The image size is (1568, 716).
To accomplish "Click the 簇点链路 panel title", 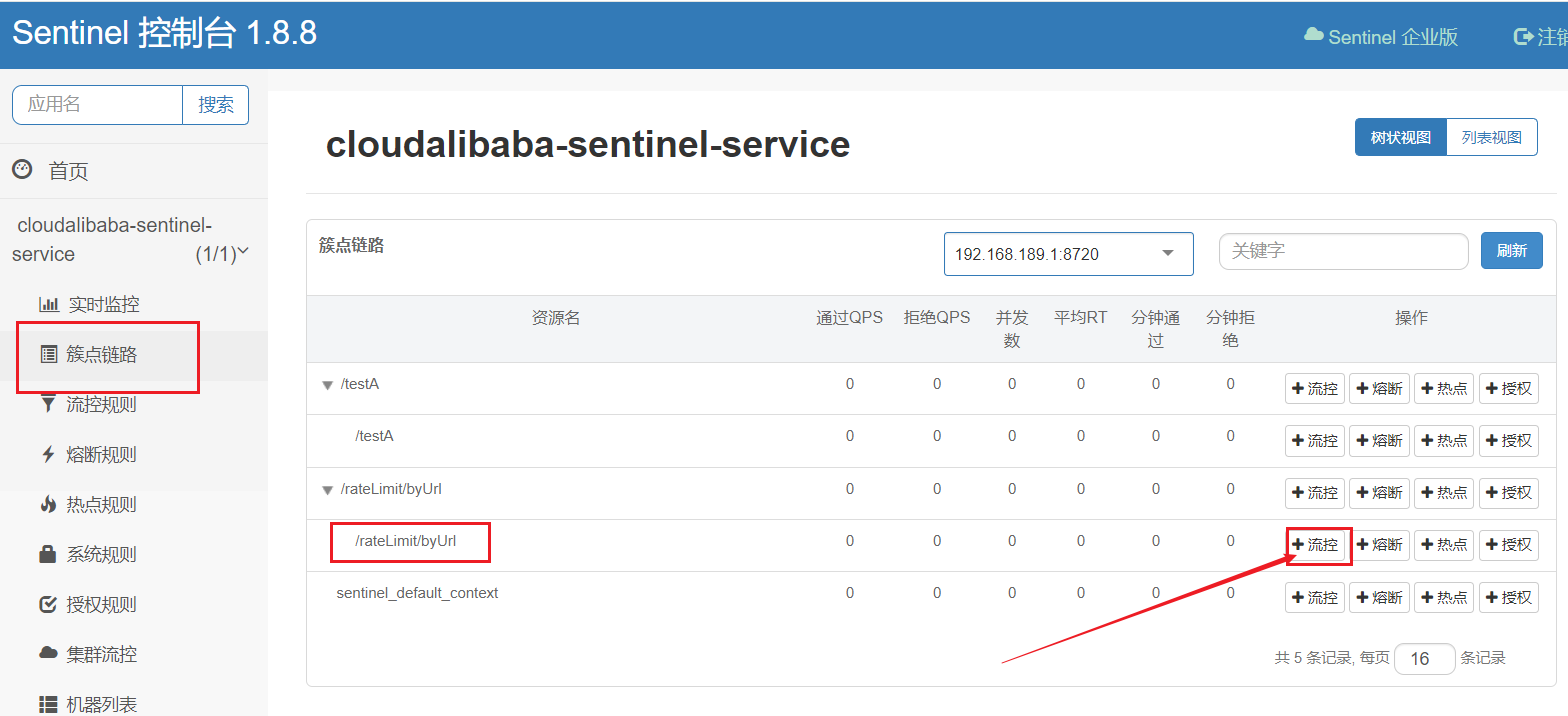I will click(351, 246).
